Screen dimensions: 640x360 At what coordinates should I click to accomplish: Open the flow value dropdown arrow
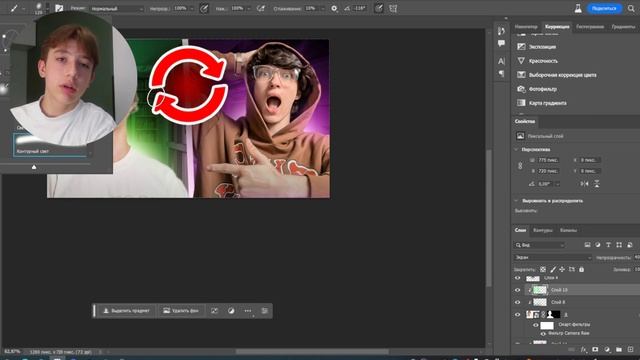(x=249, y=9)
